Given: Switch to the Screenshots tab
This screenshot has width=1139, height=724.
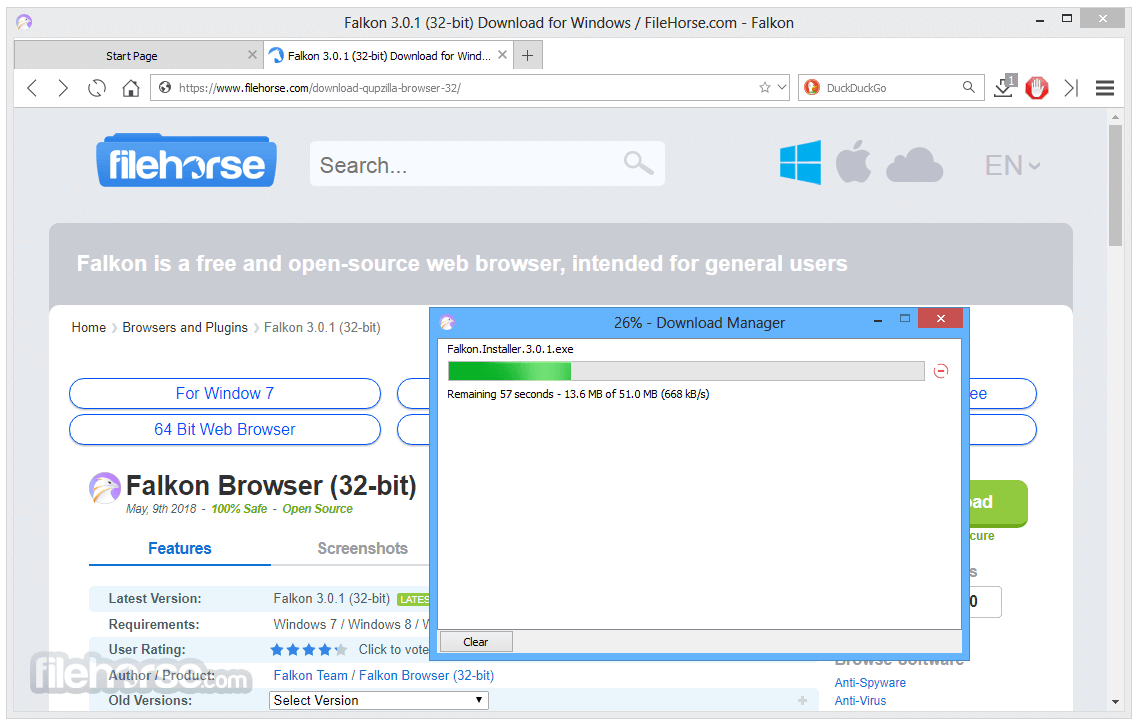Looking at the screenshot, I should (362, 548).
